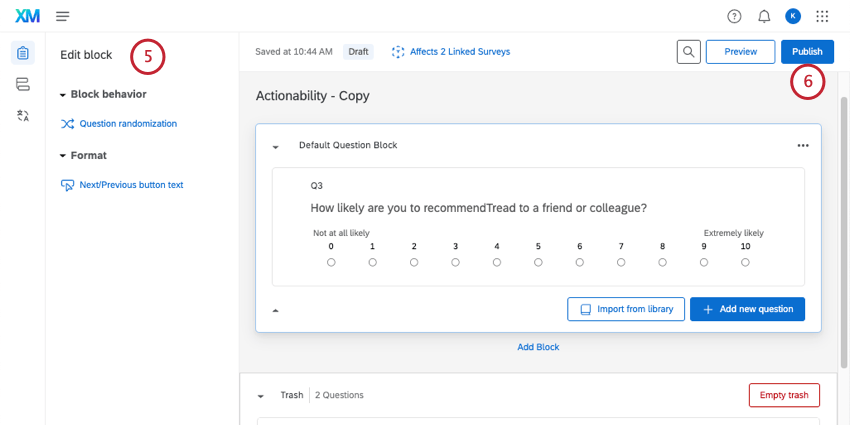The width and height of the screenshot is (850, 425).
Task: Click the XM logo
Action: point(27,16)
